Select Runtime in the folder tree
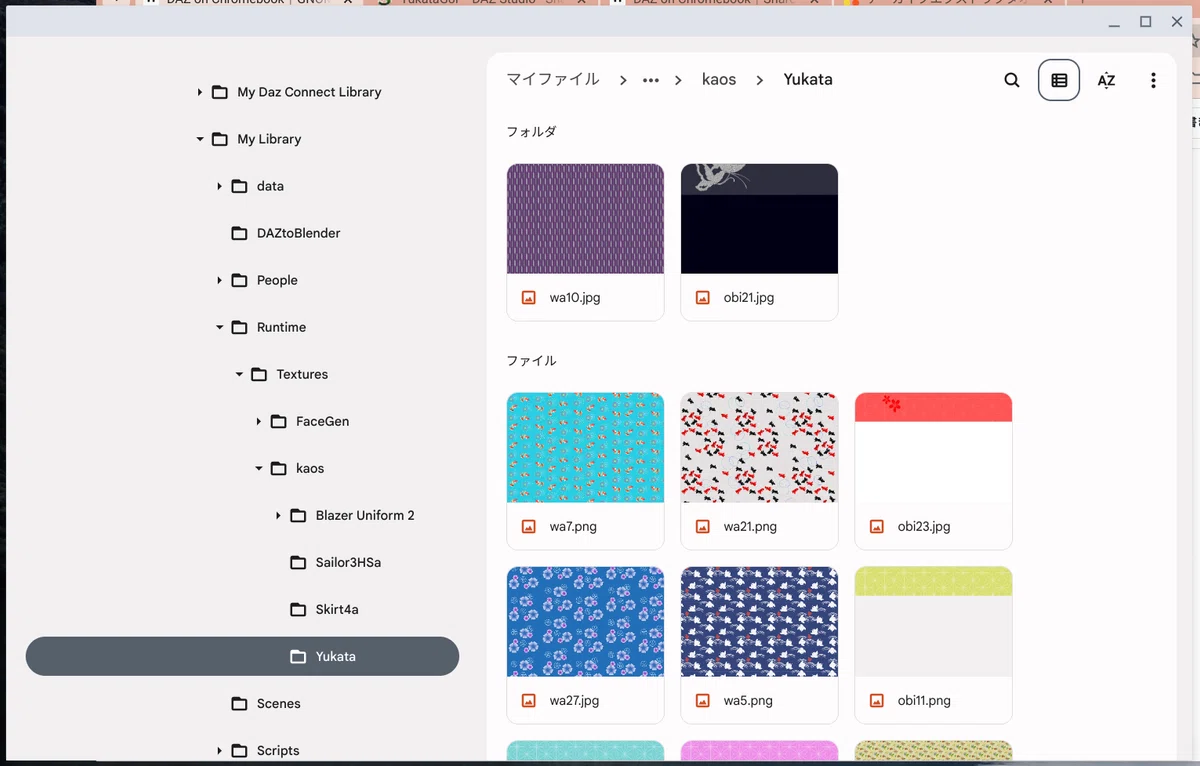Screen dimensions: 1200x766 281,327
